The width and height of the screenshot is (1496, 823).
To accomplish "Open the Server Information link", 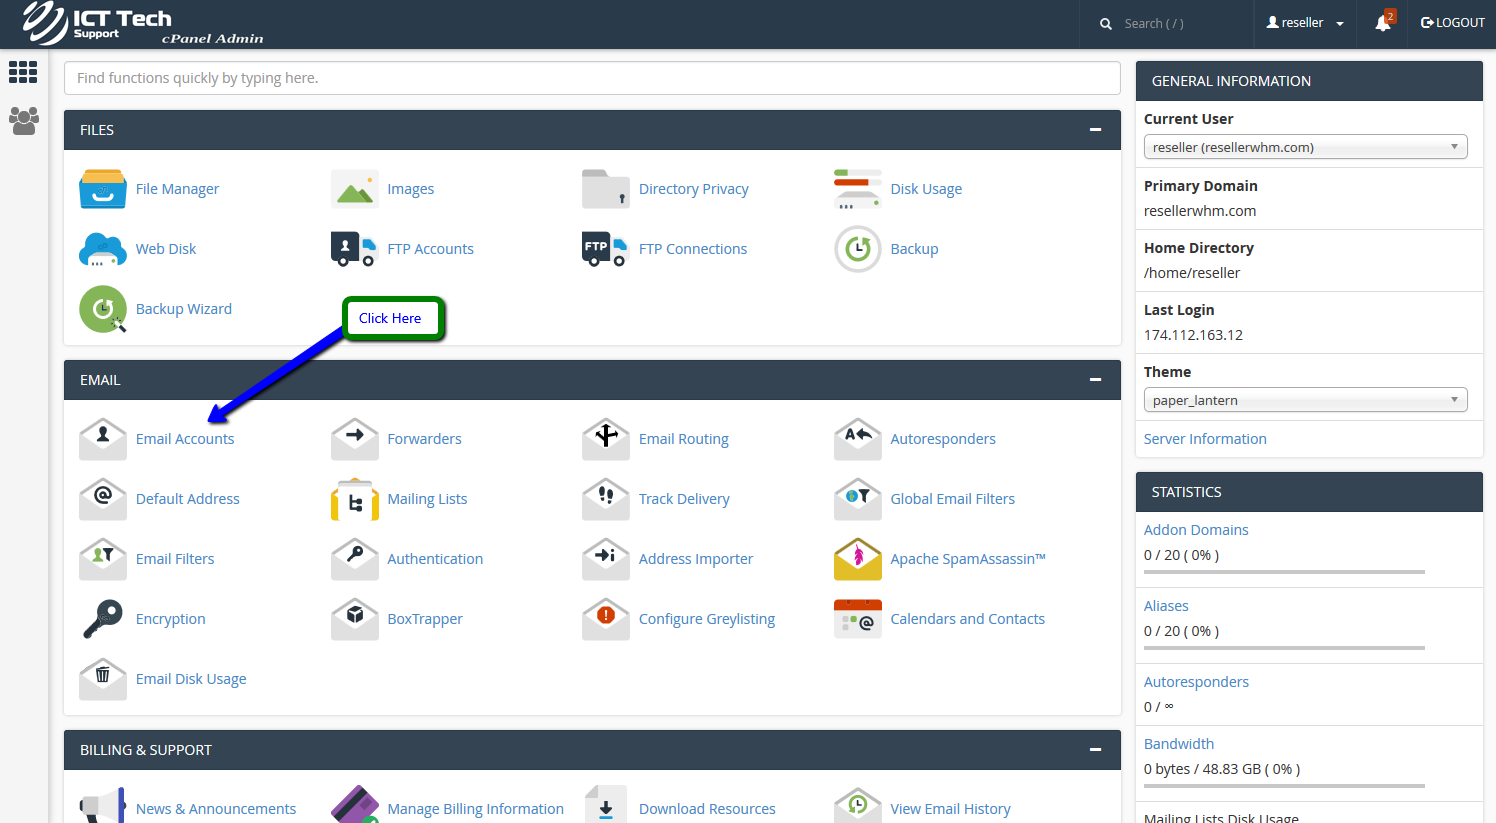I will [x=1205, y=439].
